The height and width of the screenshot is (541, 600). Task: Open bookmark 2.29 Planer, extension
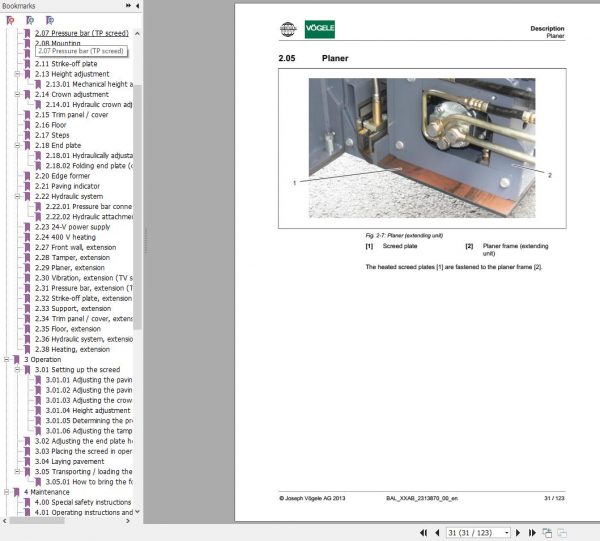click(x=70, y=267)
